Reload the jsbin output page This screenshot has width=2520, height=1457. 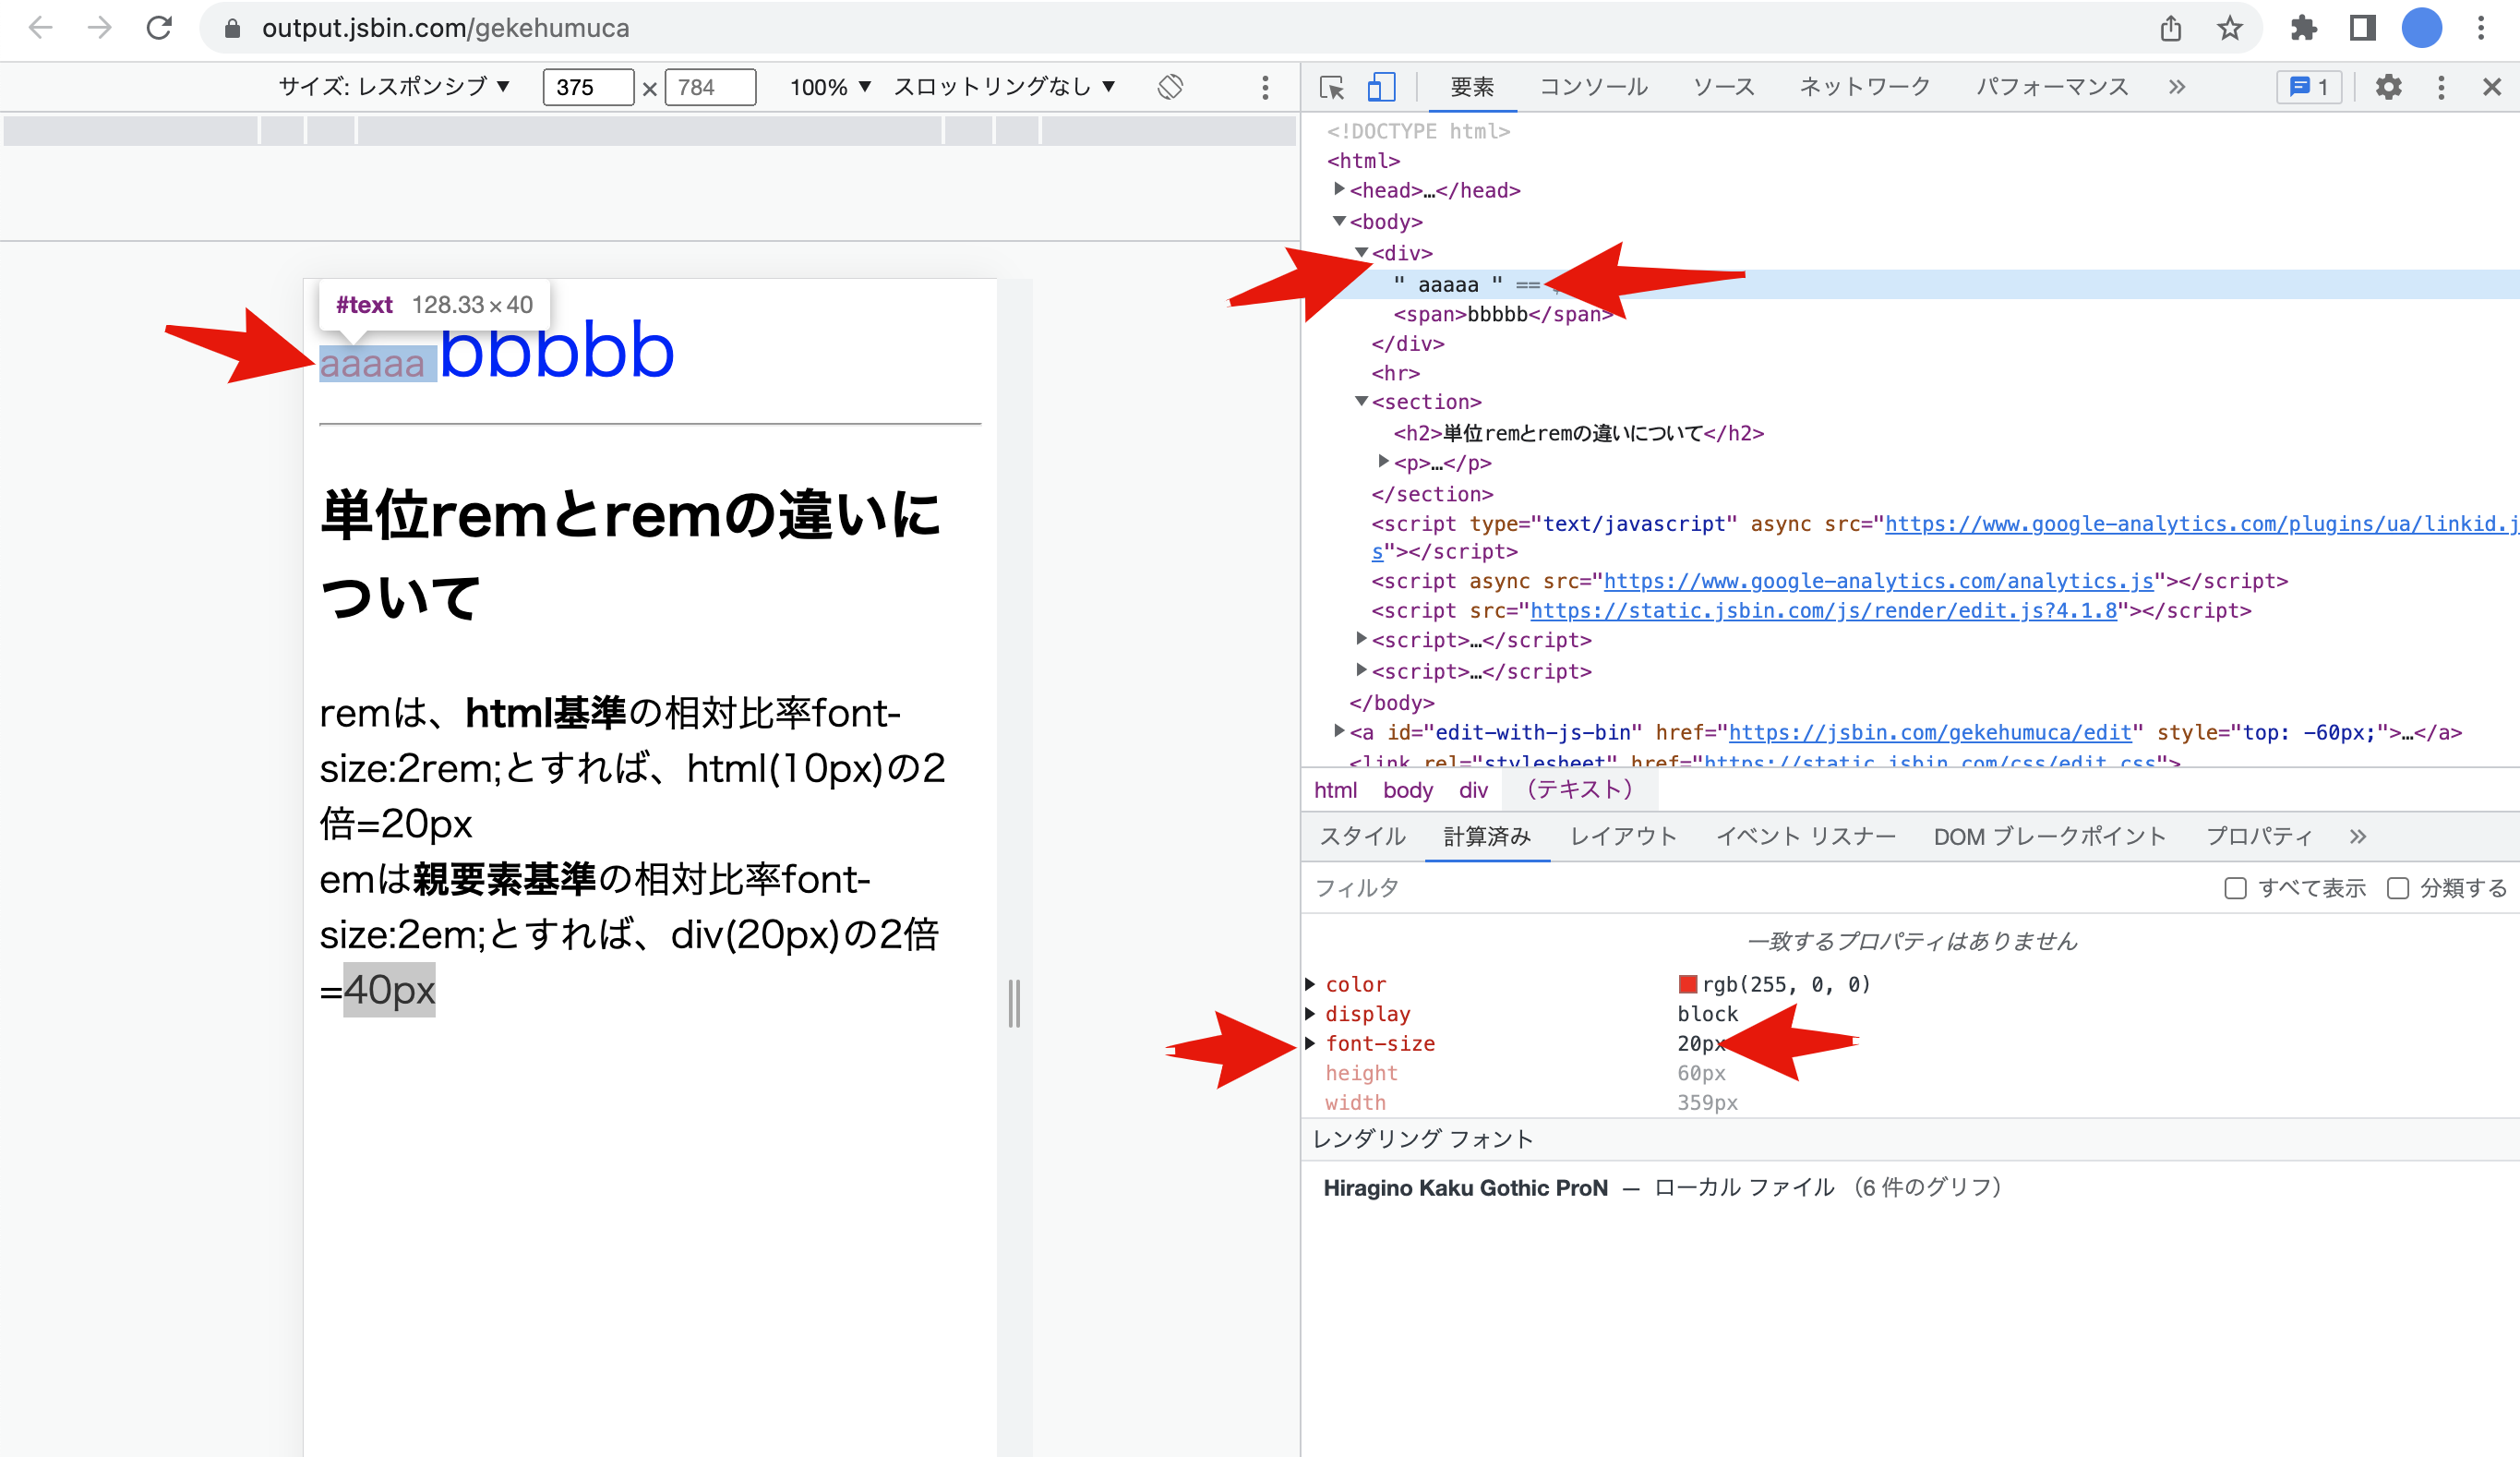pos(159,28)
